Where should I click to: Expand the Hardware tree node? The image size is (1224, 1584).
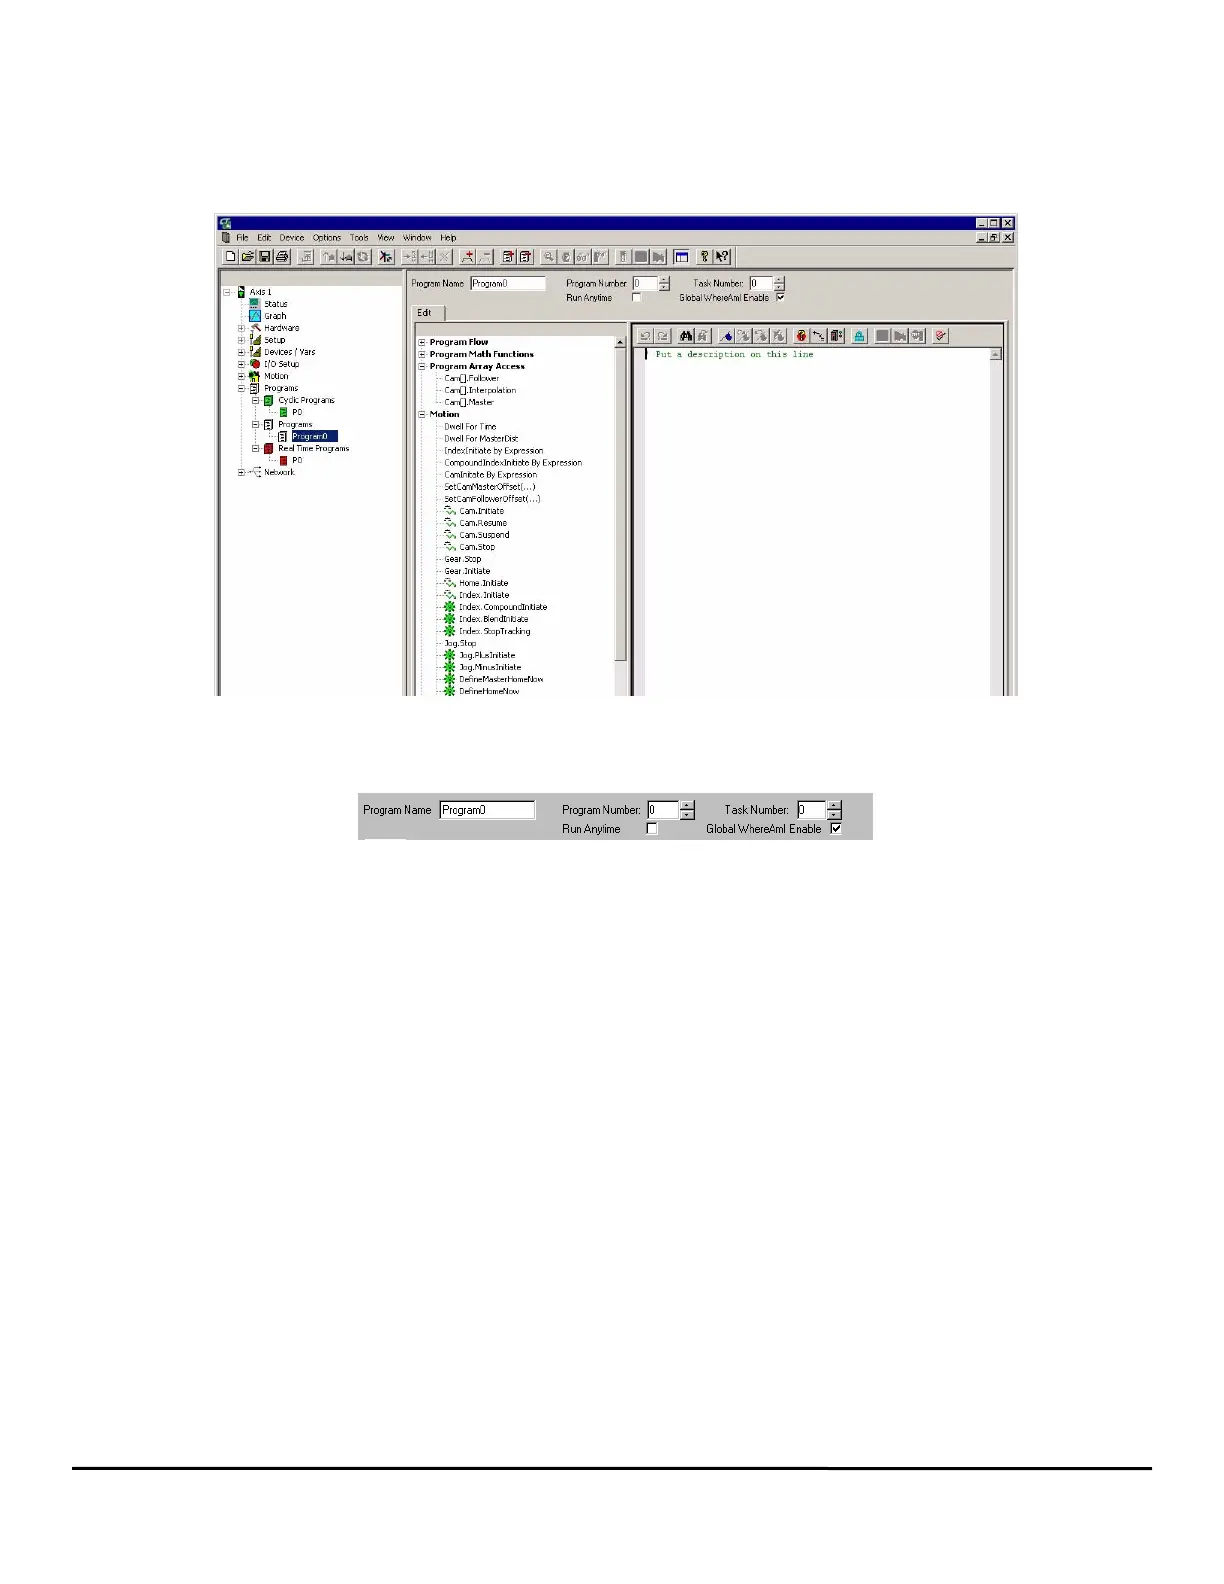click(x=241, y=328)
